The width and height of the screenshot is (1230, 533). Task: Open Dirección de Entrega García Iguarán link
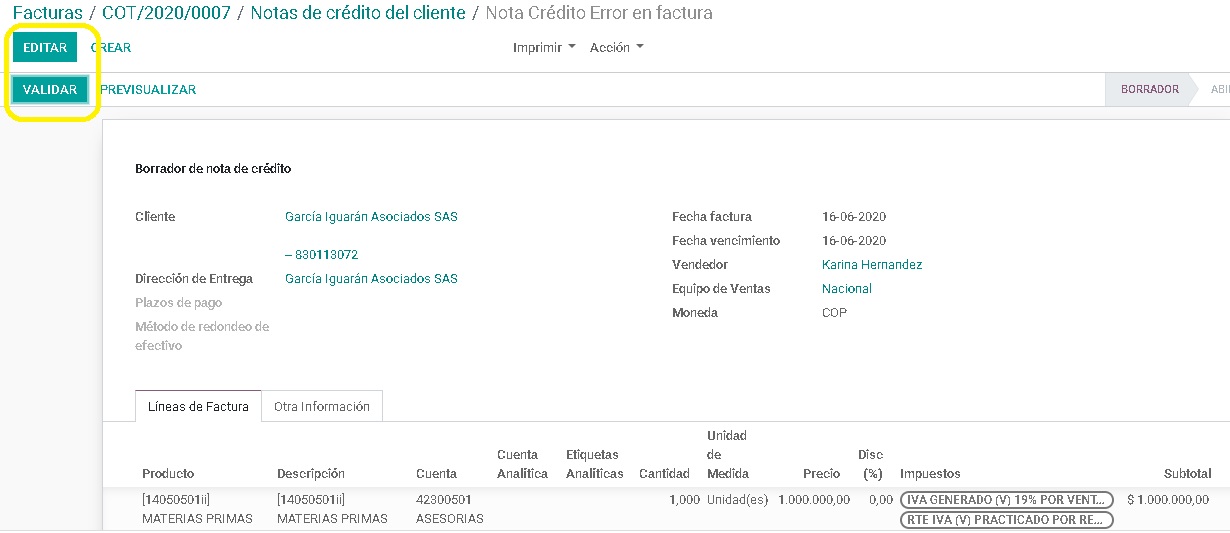pos(371,278)
